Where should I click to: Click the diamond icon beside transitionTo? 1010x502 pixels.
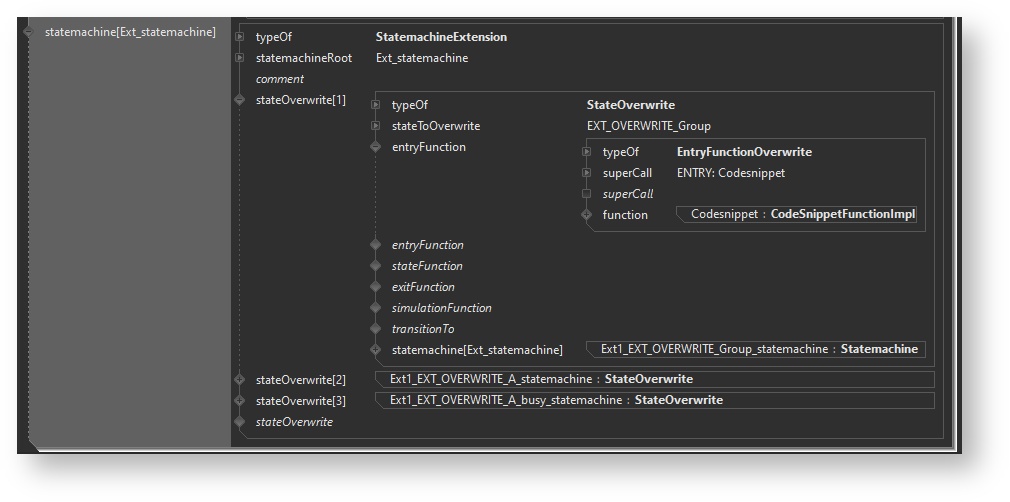coord(376,329)
